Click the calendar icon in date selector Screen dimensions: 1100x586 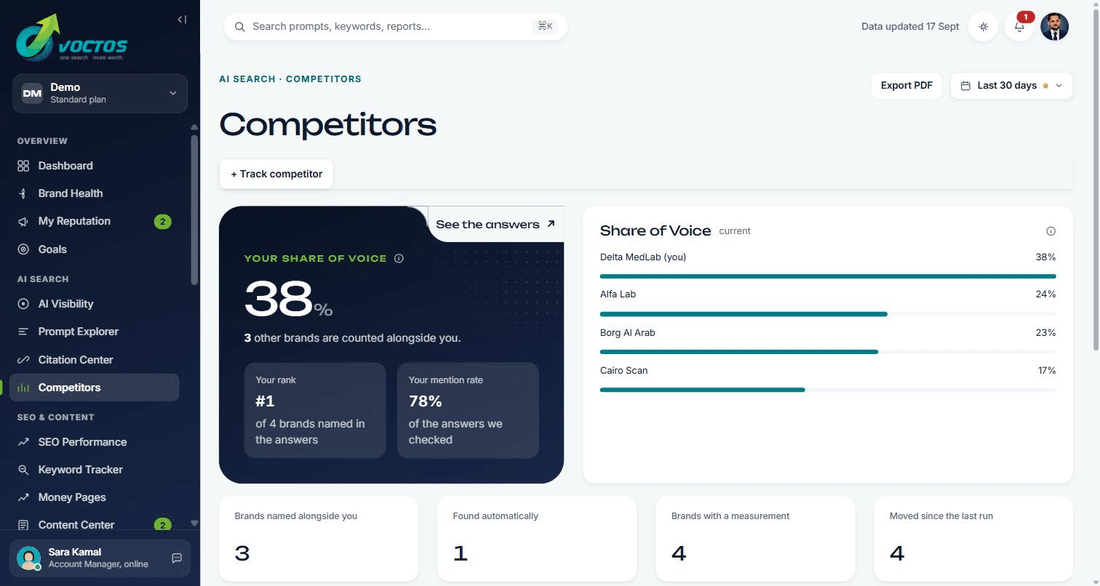965,86
